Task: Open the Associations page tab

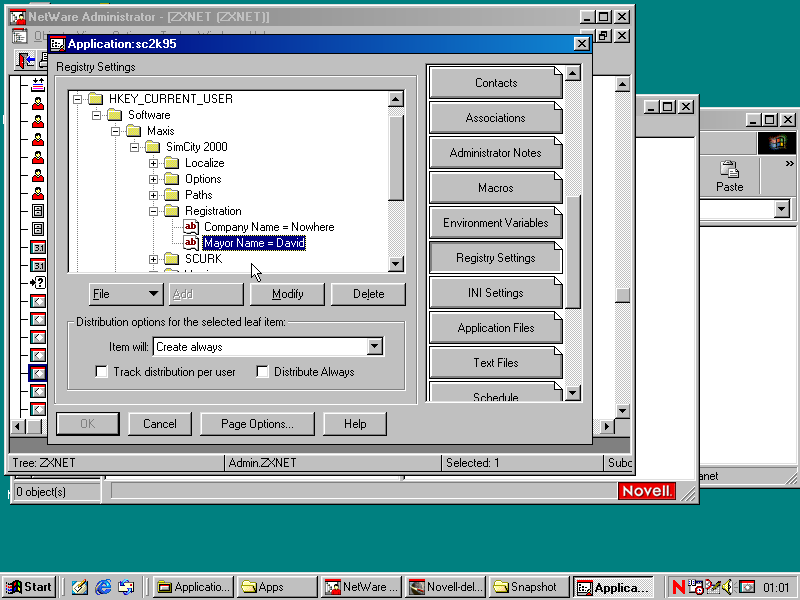Action: coord(496,118)
